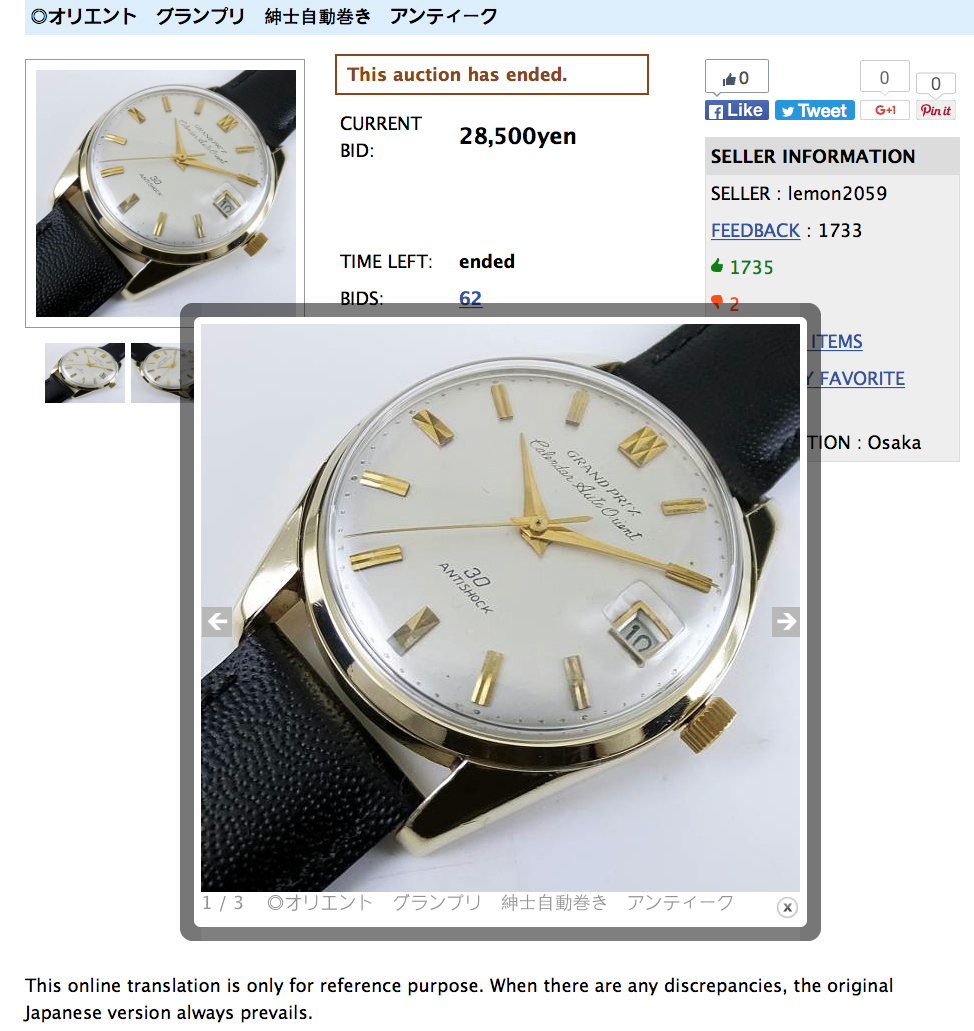
Task: Close the image lightbox with the X
Action: 787,907
